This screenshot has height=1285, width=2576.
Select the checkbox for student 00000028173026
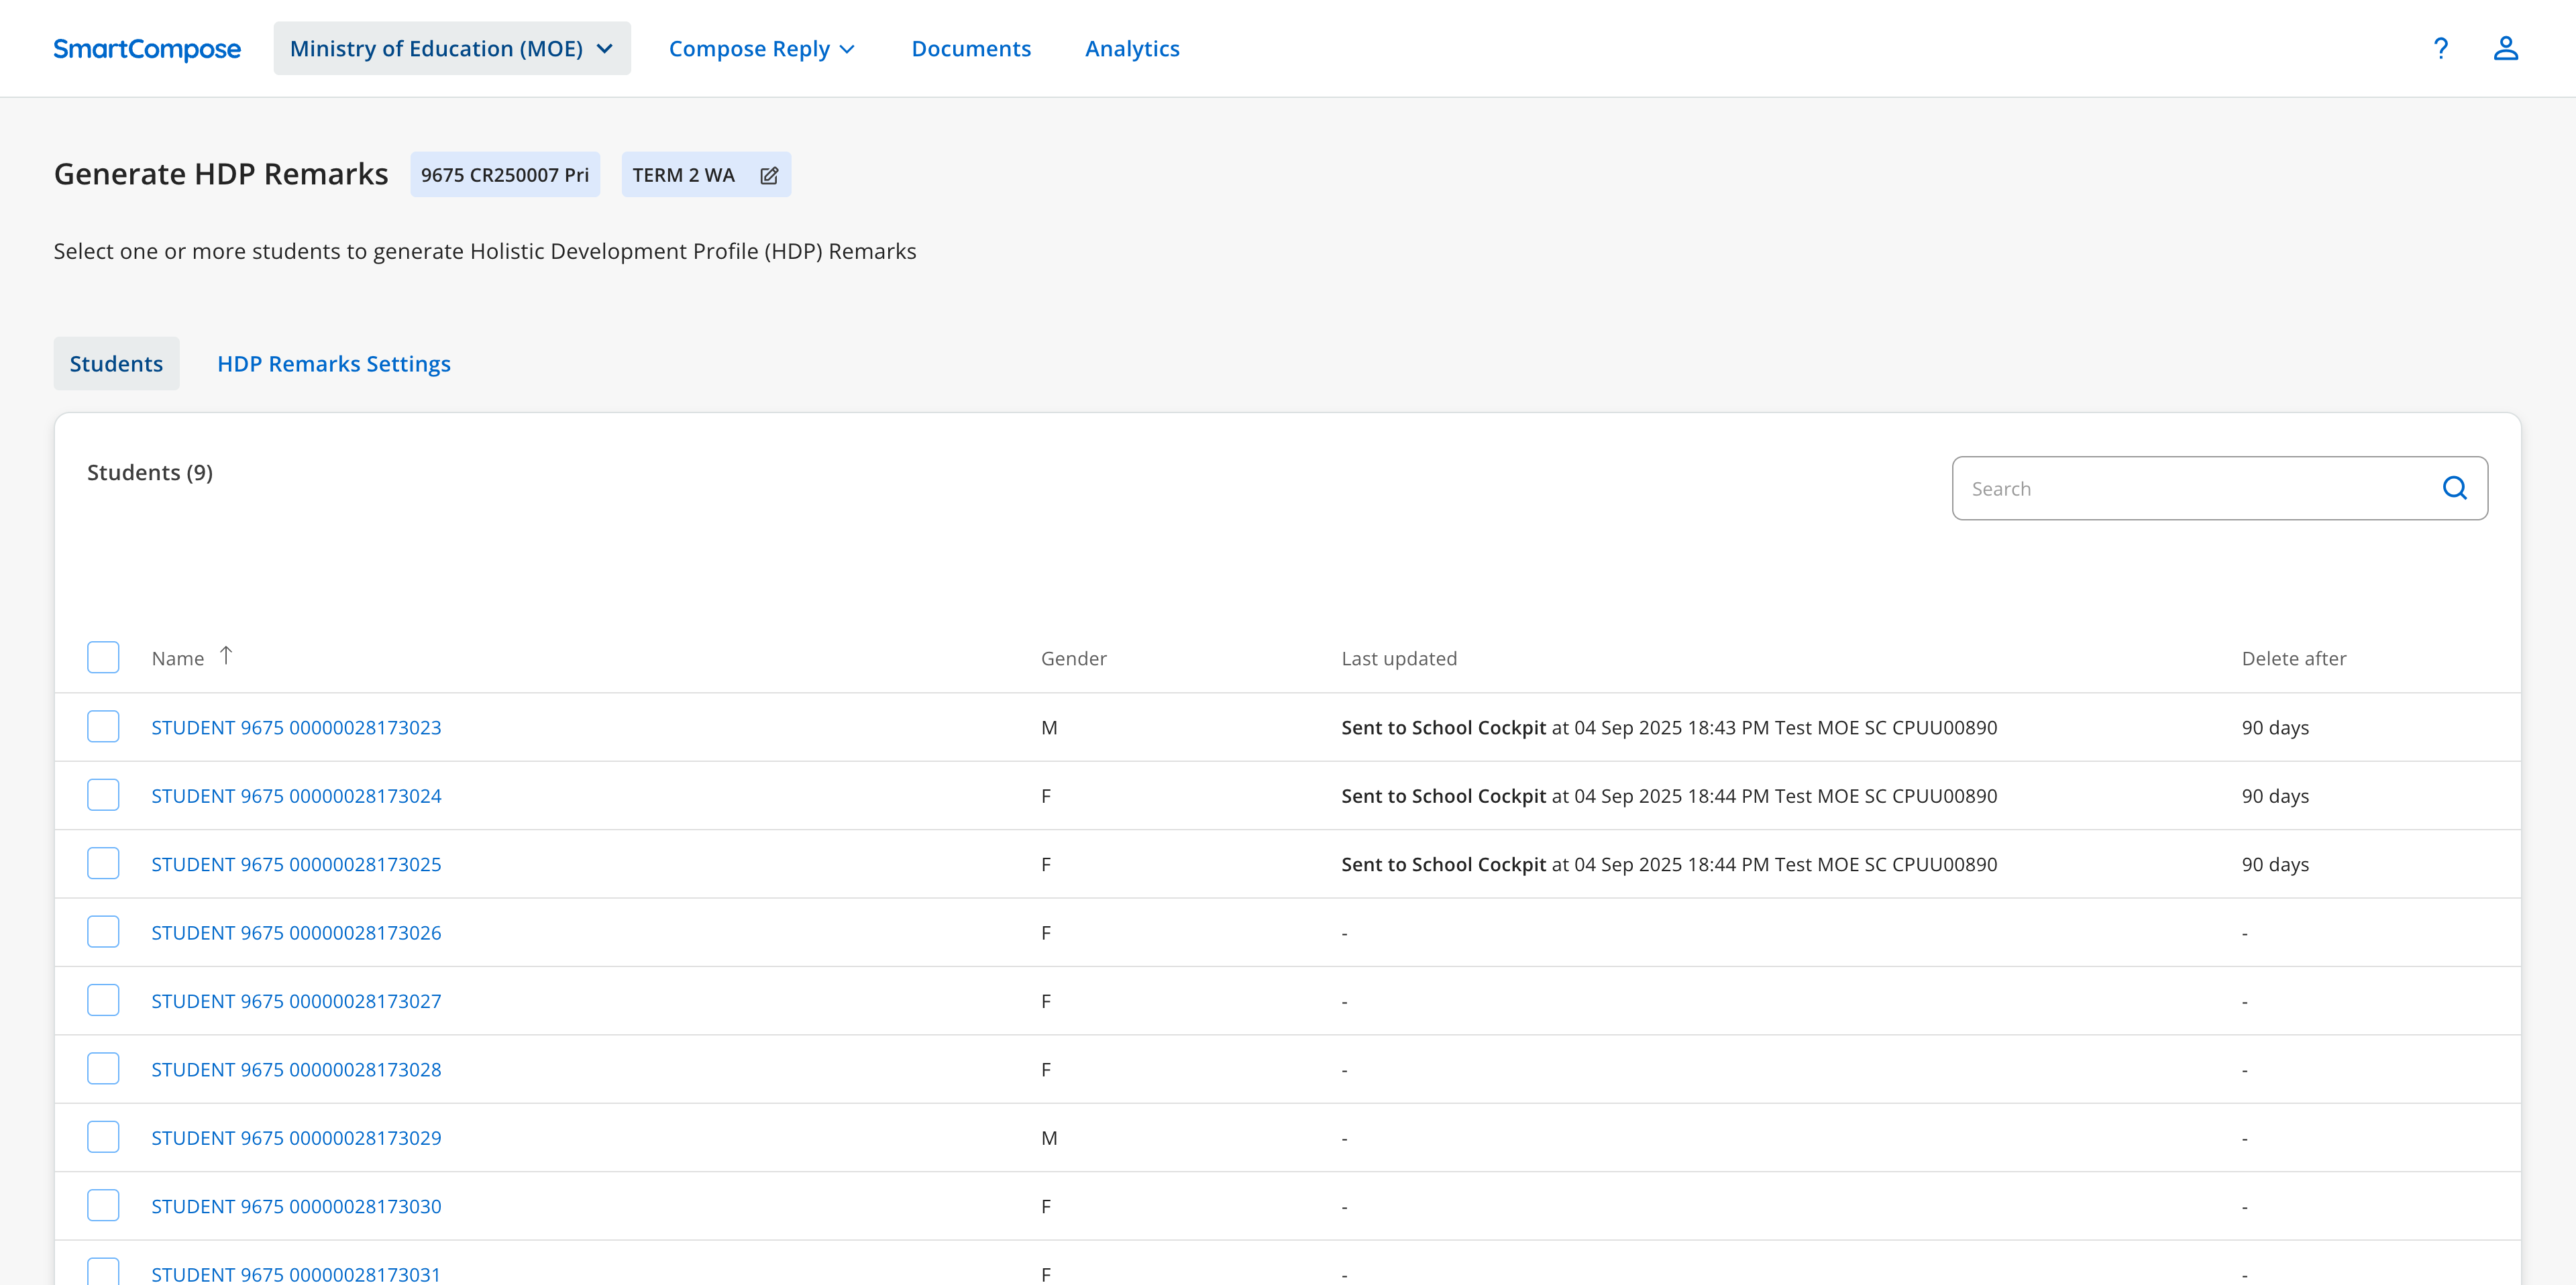pos(103,931)
